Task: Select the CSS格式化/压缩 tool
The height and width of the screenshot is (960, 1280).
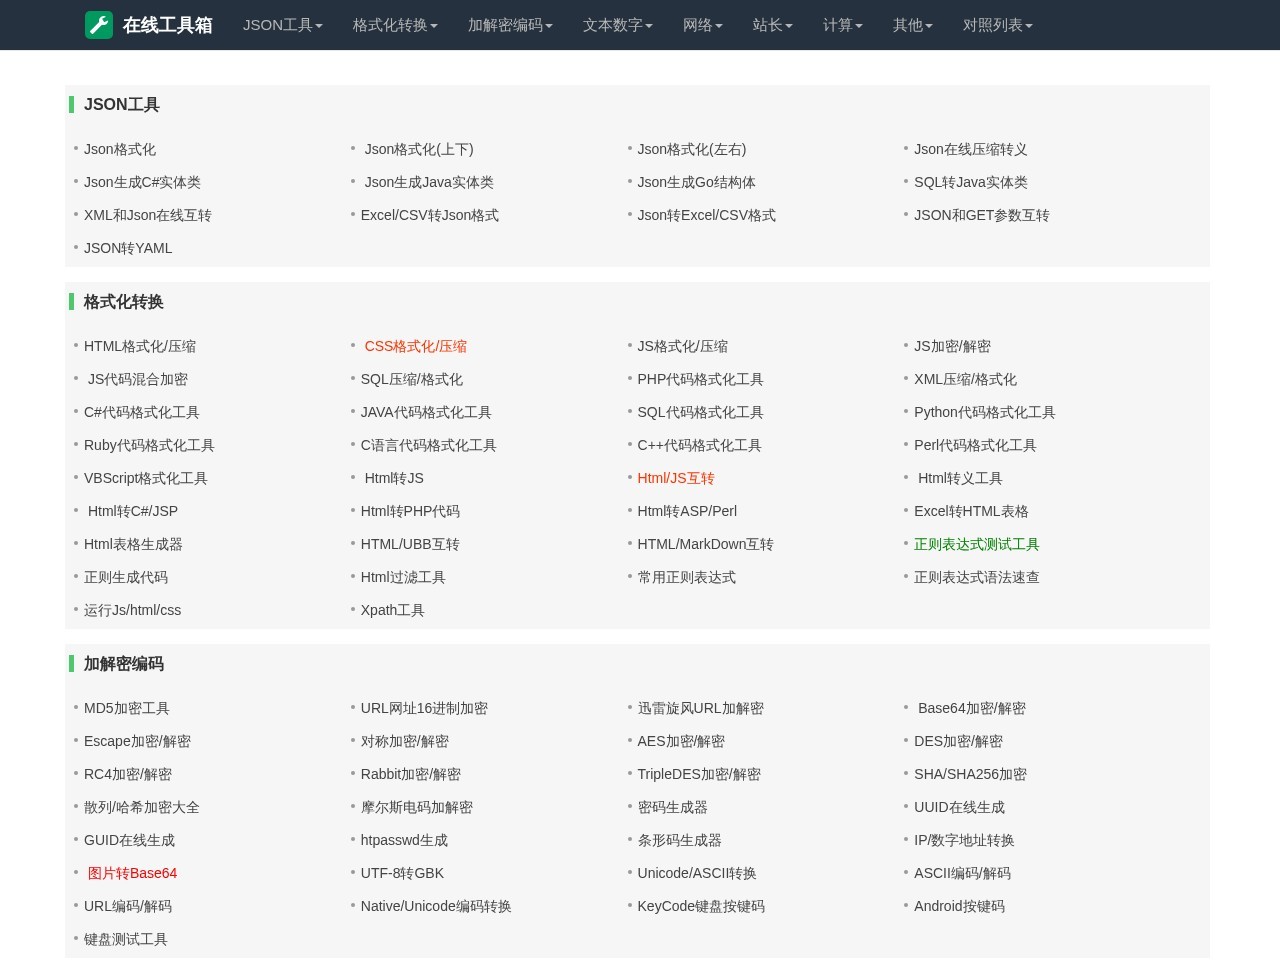Action: click(416, 346)
